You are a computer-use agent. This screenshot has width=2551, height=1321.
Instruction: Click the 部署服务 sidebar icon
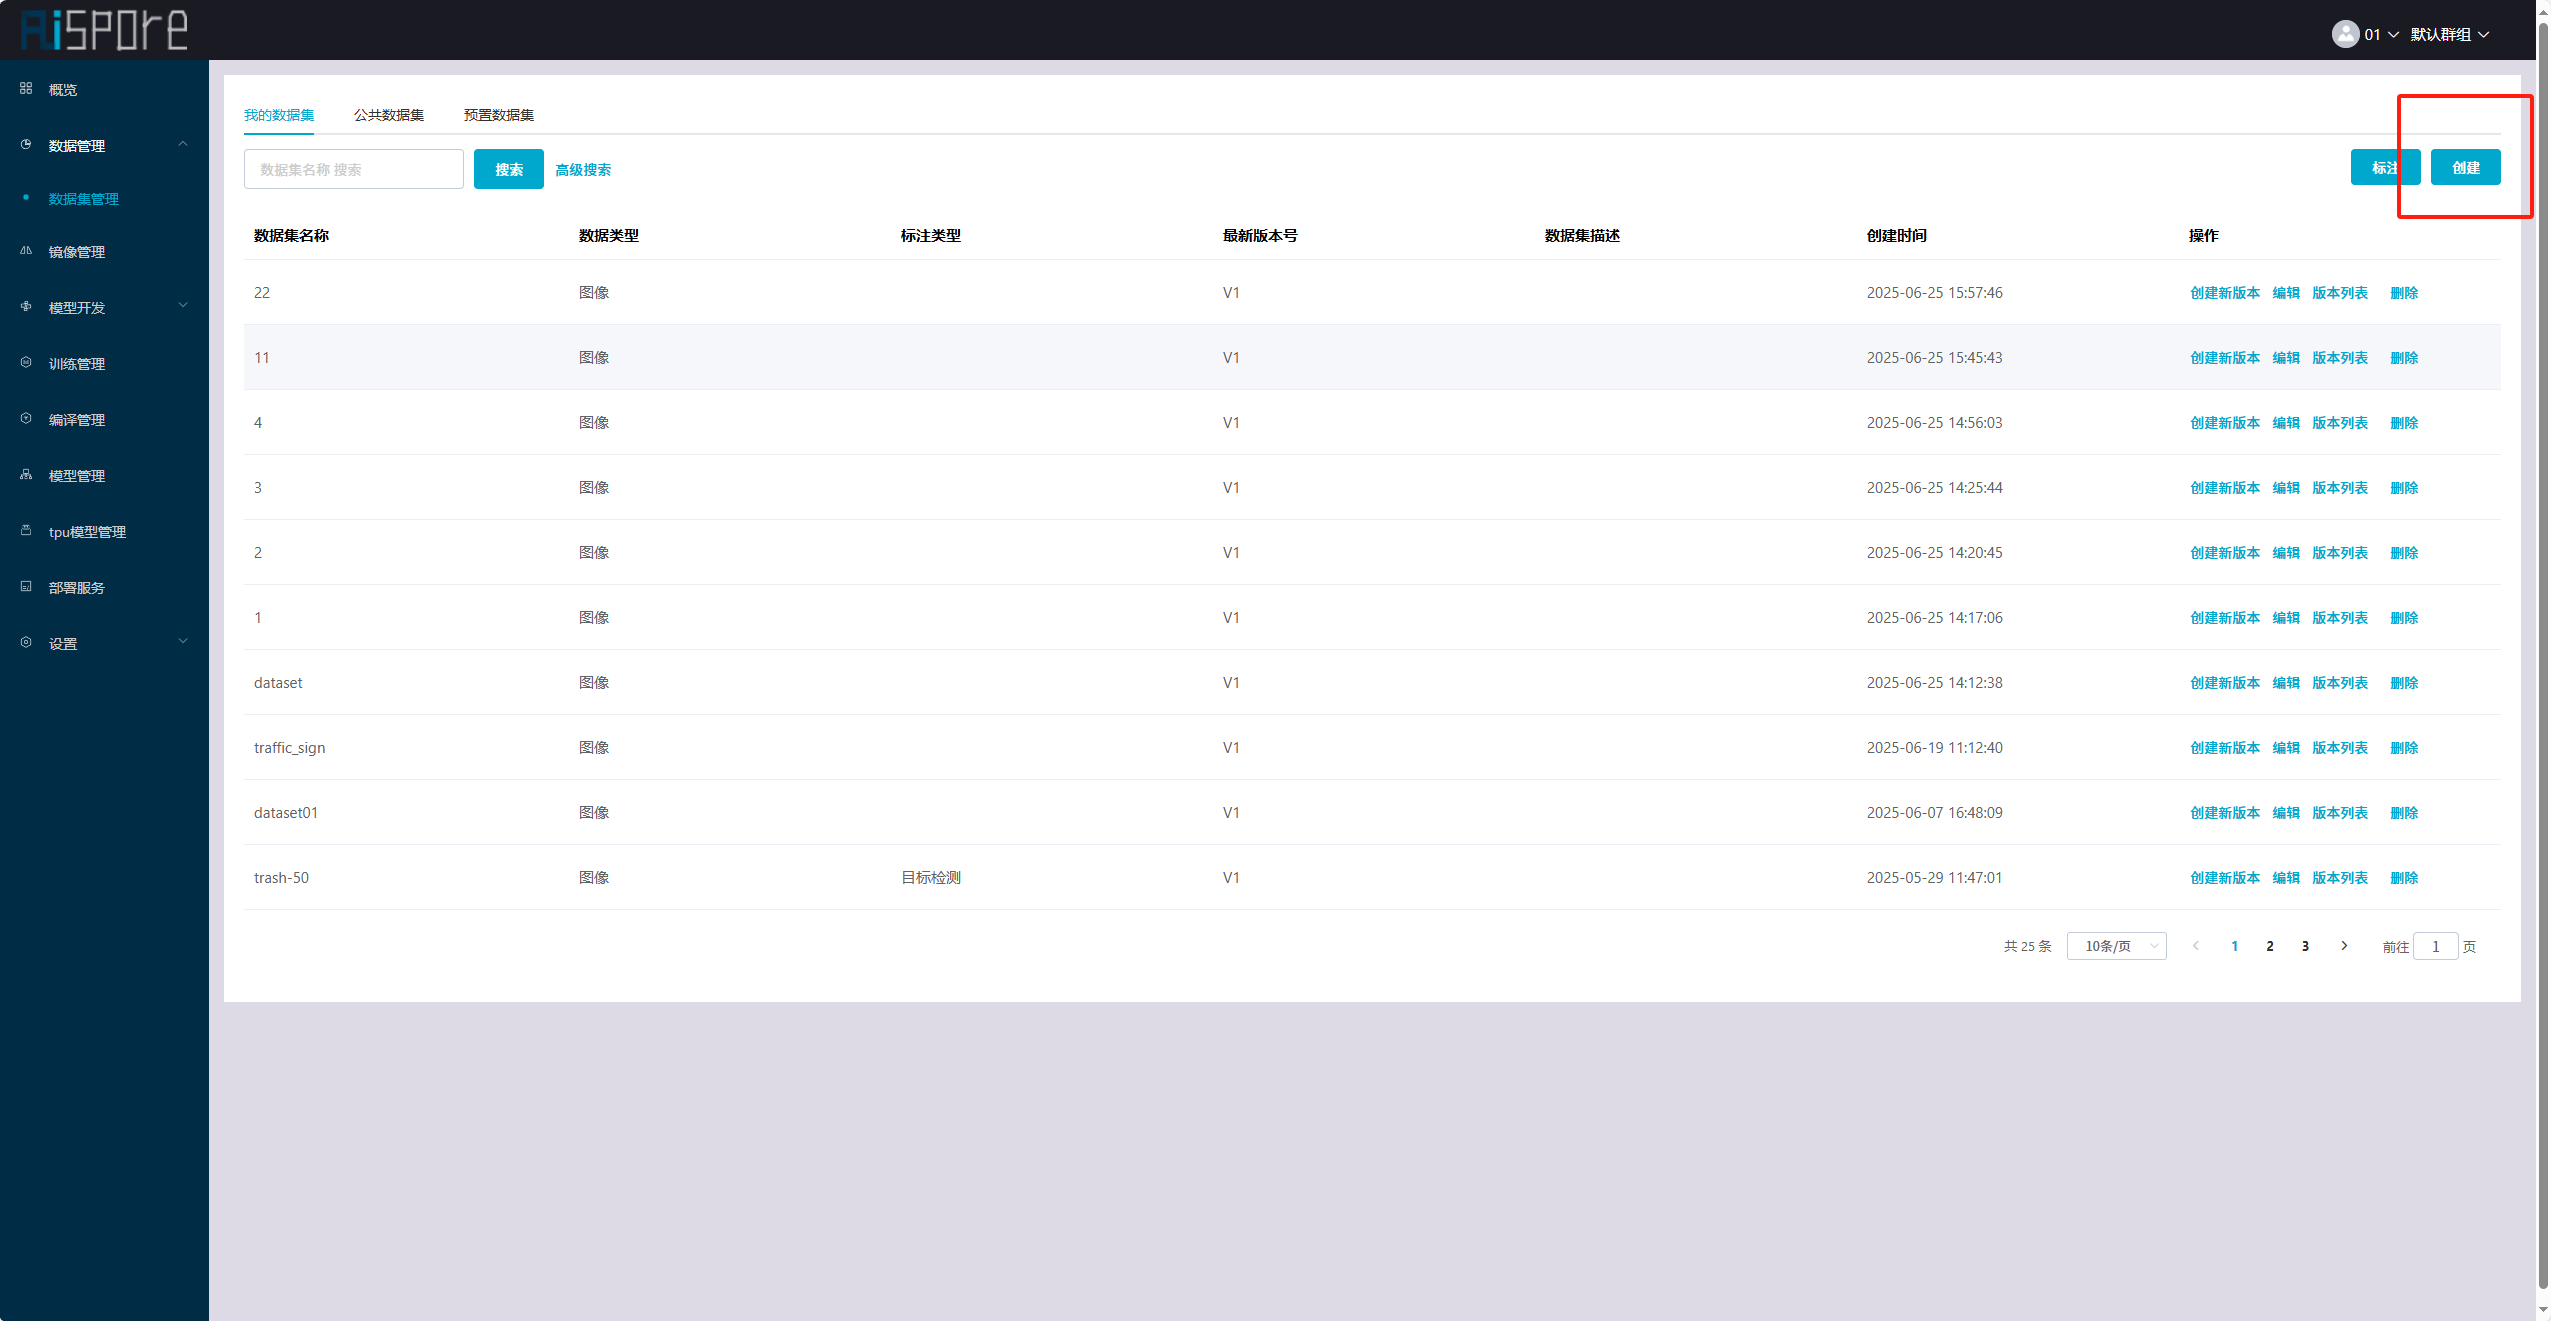point(26,587)
